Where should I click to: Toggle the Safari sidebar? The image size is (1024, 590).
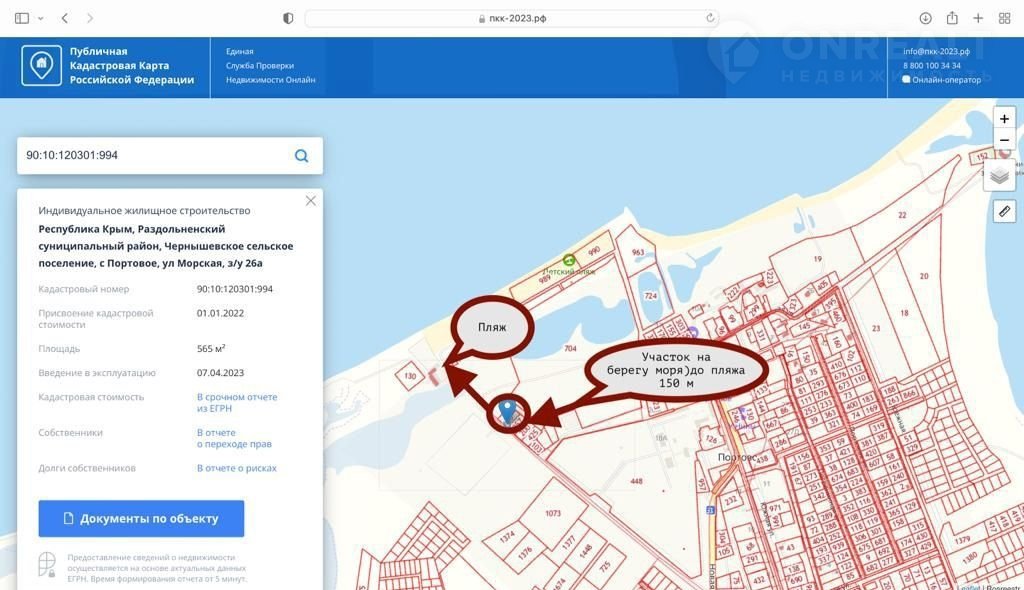[22, 18]
